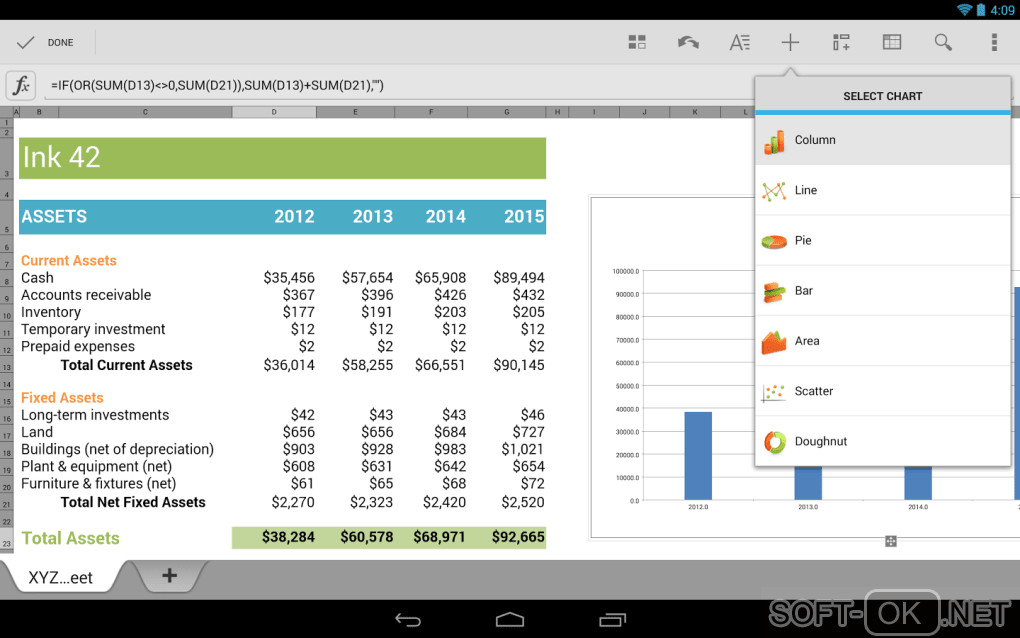
Task: Add a new sheet tab
Action: tap(170, 576)
